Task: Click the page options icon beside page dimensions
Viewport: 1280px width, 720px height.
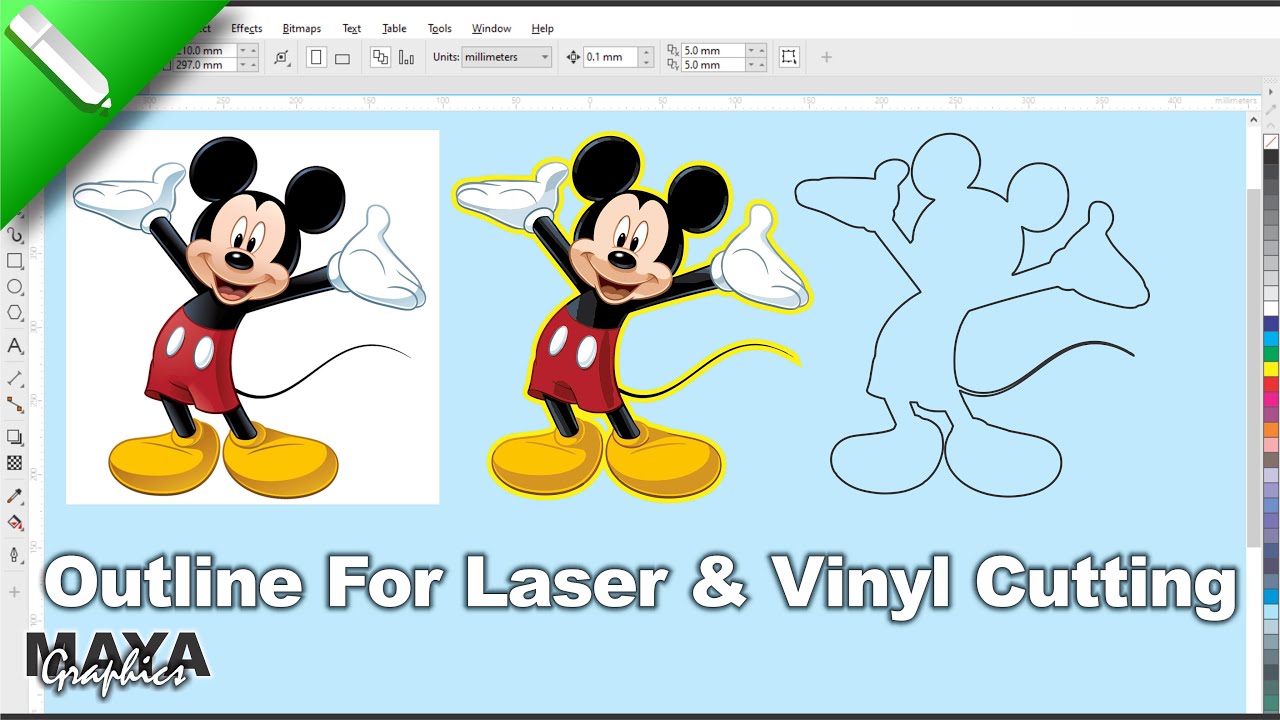Action: (x=282, y=57)
